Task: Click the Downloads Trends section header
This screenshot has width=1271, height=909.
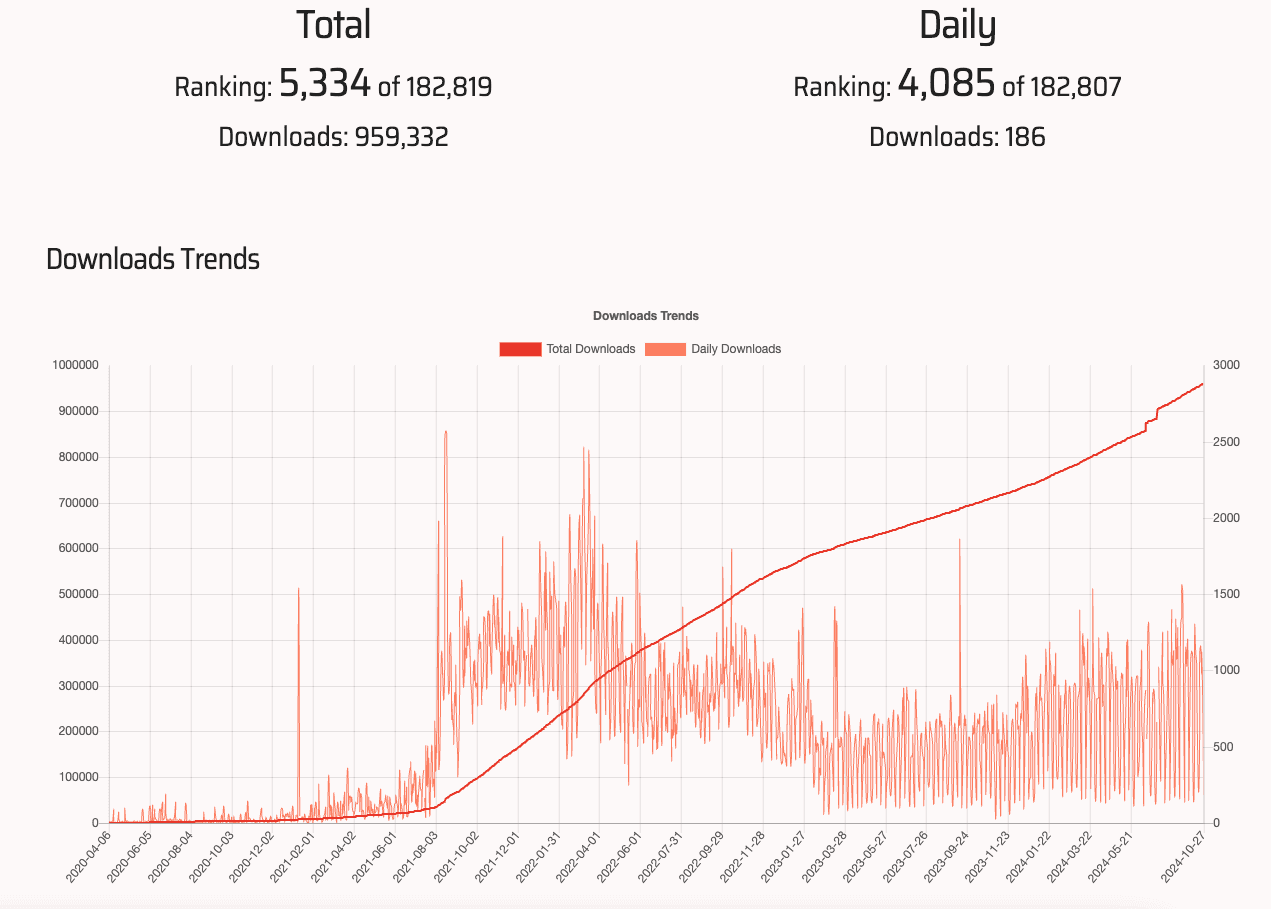Action: tap(152, 258)
